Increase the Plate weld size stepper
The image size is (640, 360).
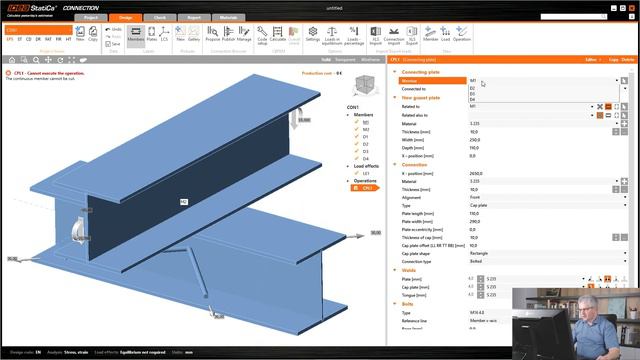(x=480, y=277)
